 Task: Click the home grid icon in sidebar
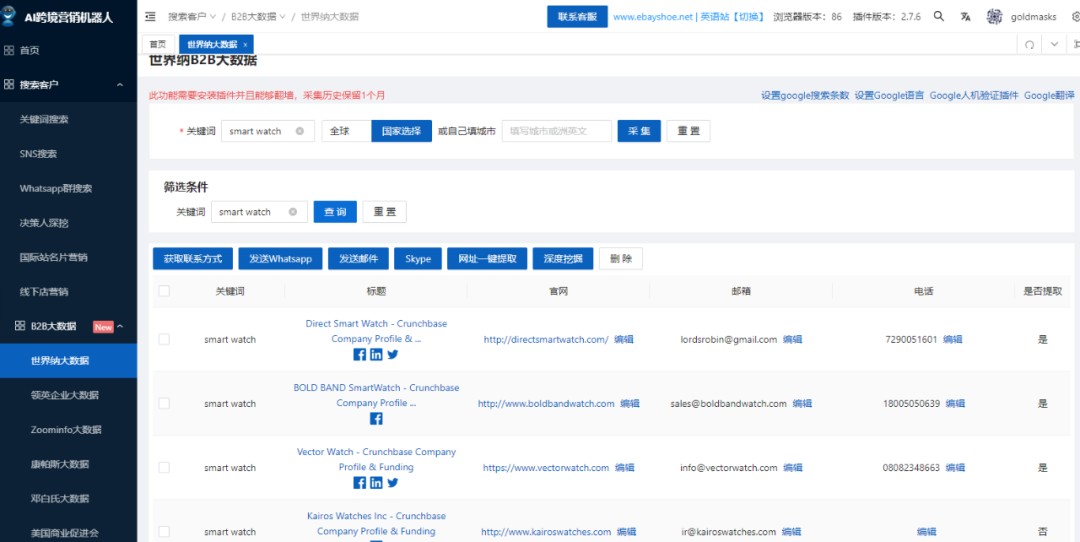click(9, 50)
